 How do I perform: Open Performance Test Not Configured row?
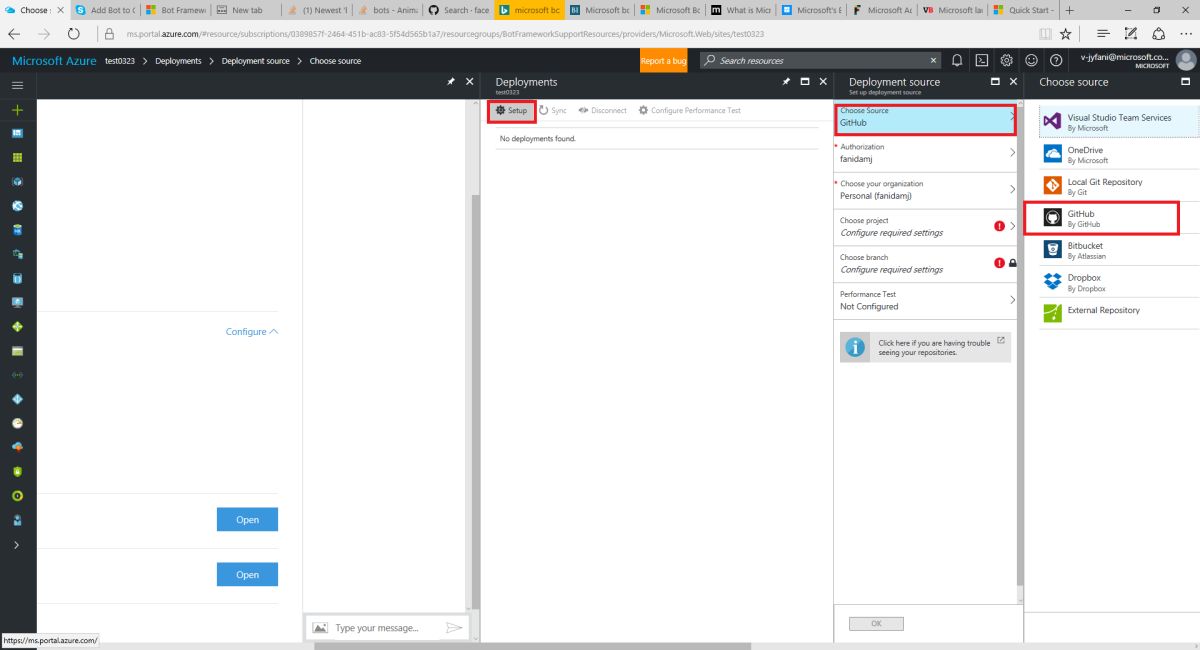(x=926, y=301)
